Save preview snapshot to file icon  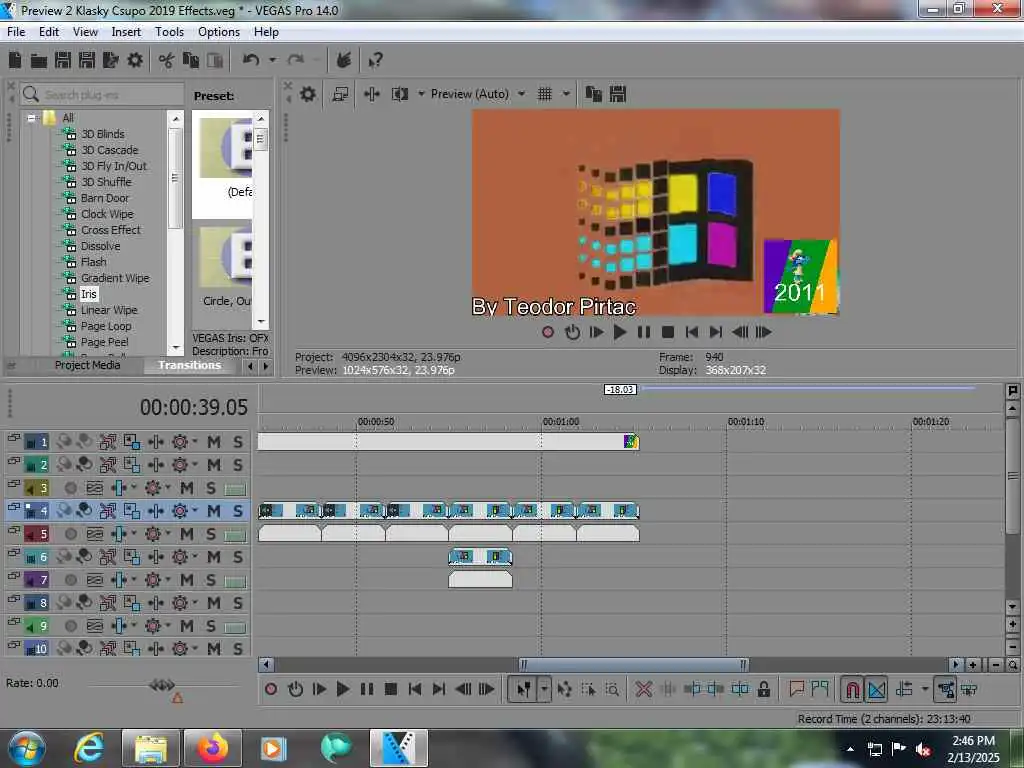[x=618, y=94]
